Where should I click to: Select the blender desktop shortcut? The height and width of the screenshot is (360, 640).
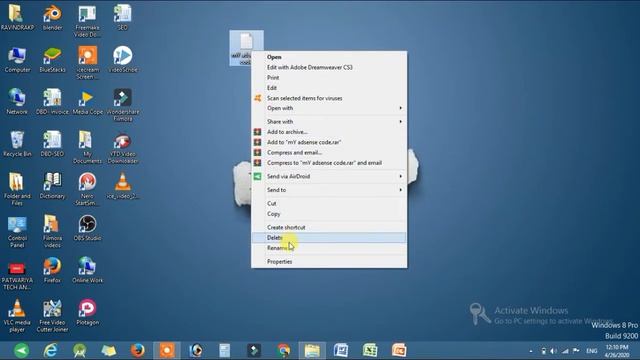tap(52, 18)
